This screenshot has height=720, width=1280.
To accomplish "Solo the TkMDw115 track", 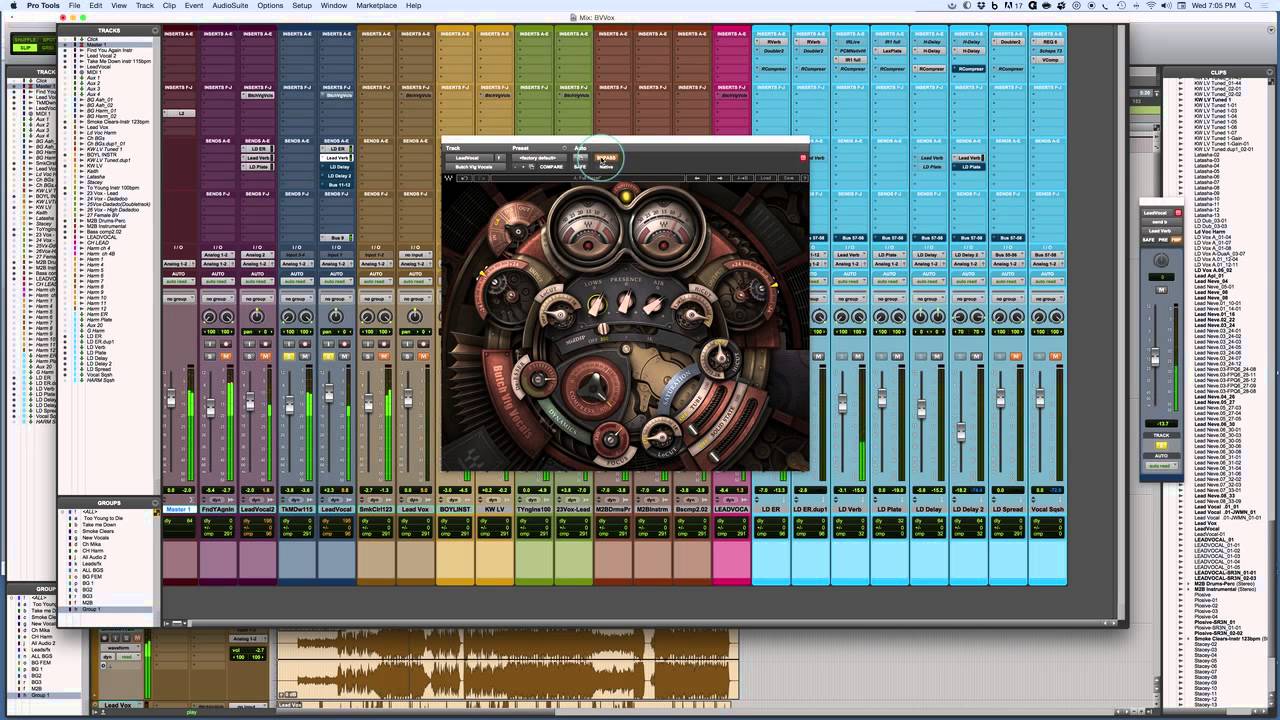I will coord(289,356).
